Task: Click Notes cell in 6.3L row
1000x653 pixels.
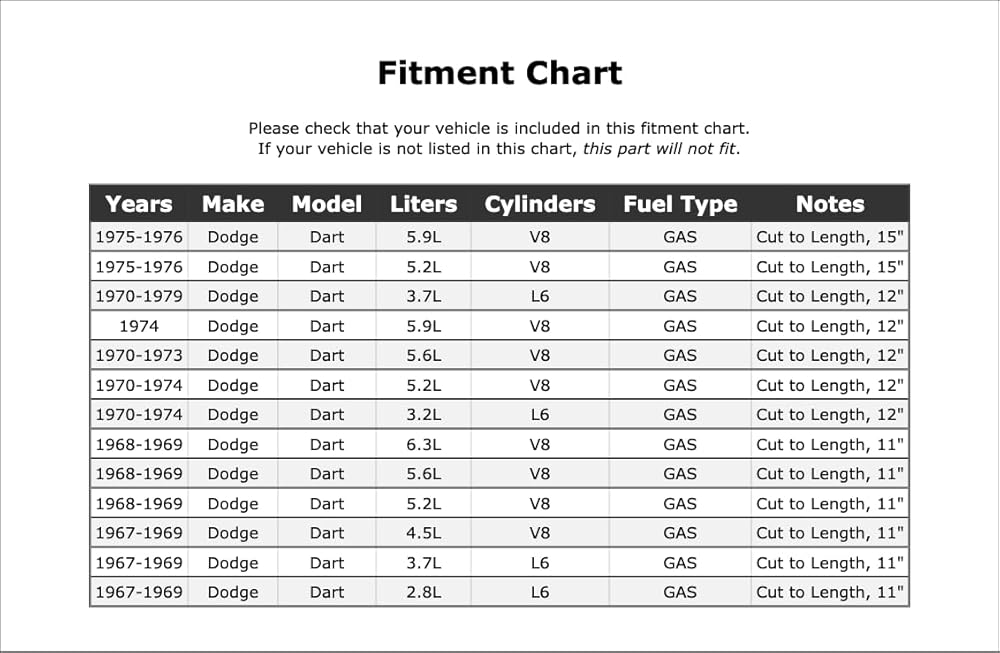Action: coord(830,444)
